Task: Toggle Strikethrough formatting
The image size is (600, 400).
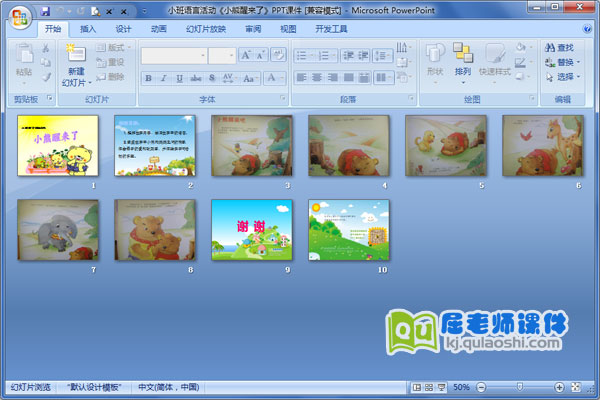Action: 196,78
